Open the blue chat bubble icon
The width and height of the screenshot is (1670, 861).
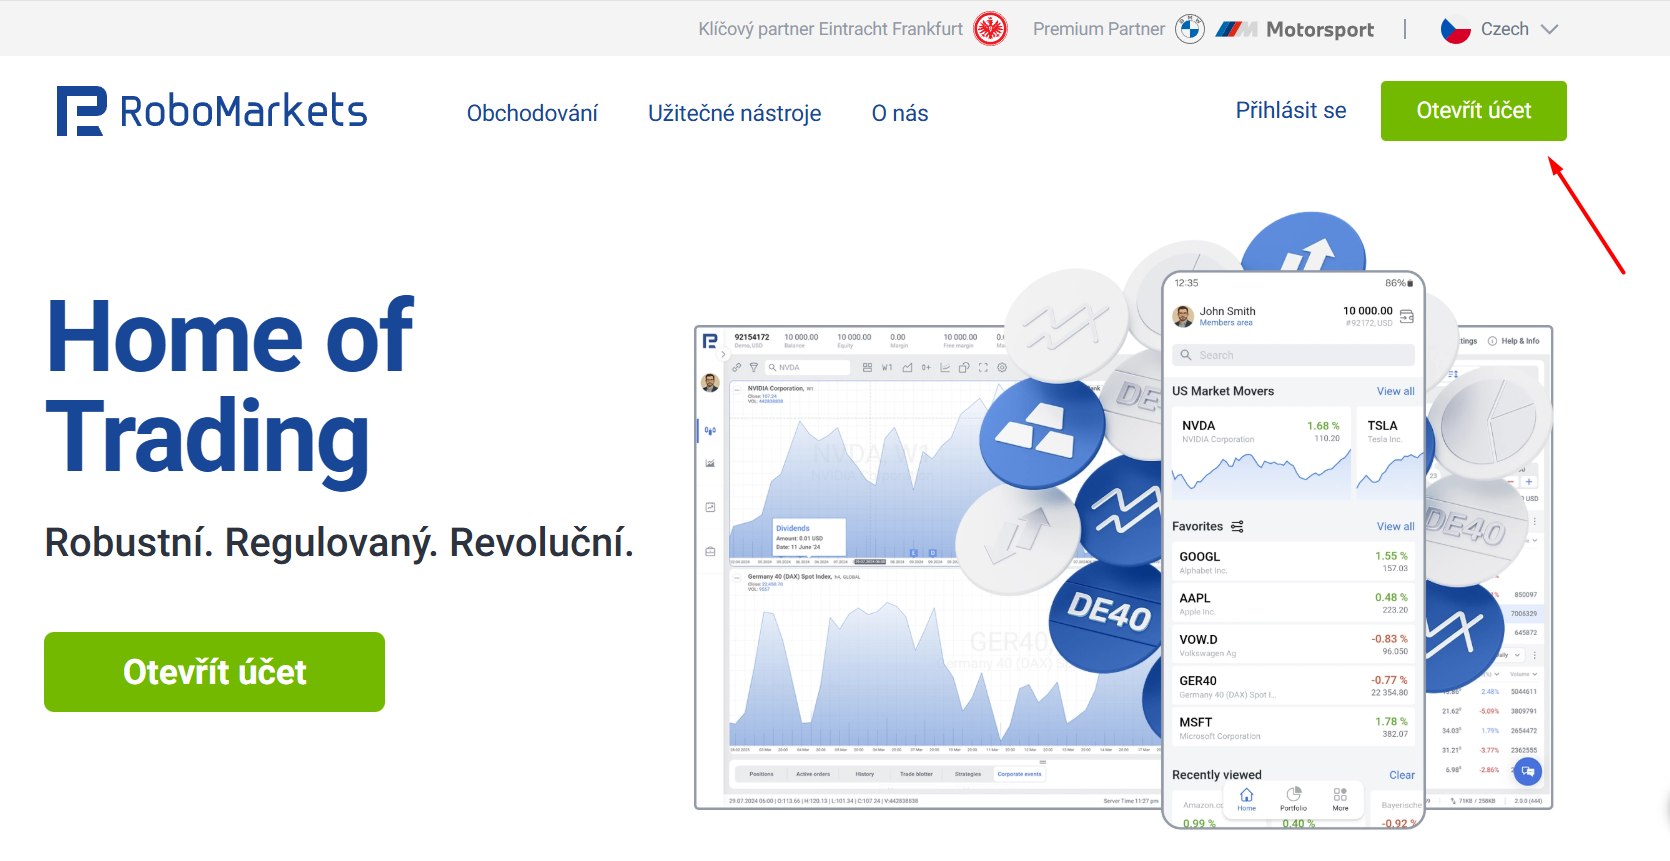click(x=1527, y=771)
